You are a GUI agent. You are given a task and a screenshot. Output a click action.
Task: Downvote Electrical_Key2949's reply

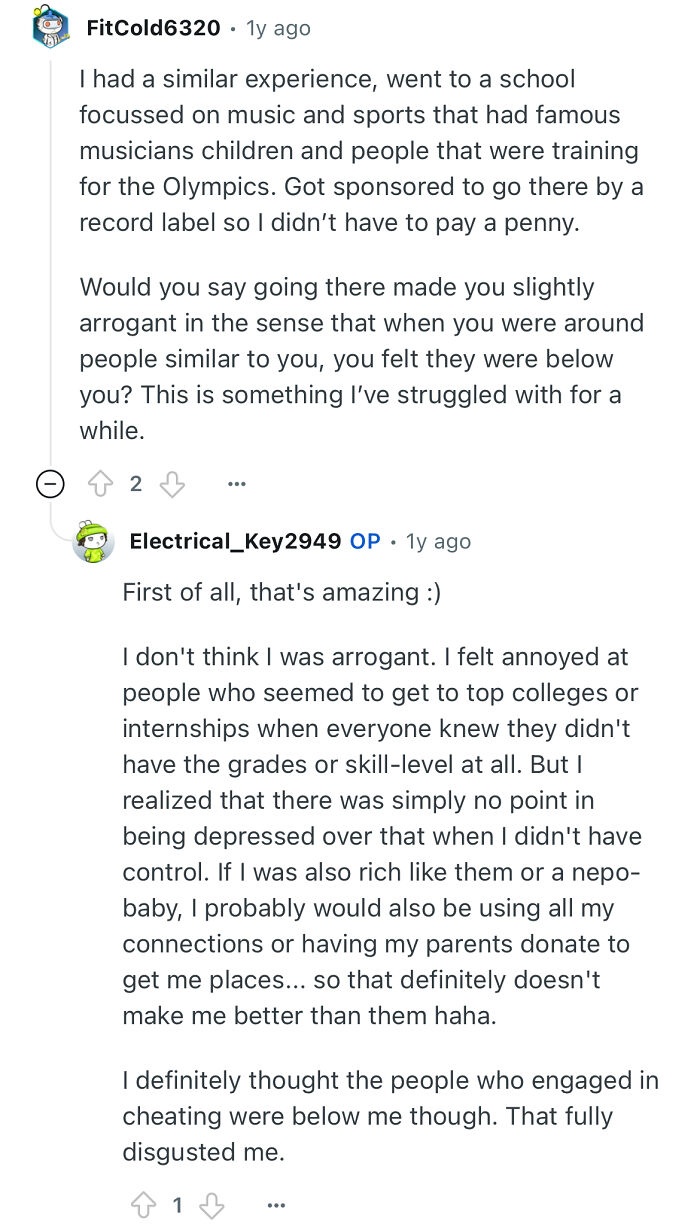point(212,1205)
